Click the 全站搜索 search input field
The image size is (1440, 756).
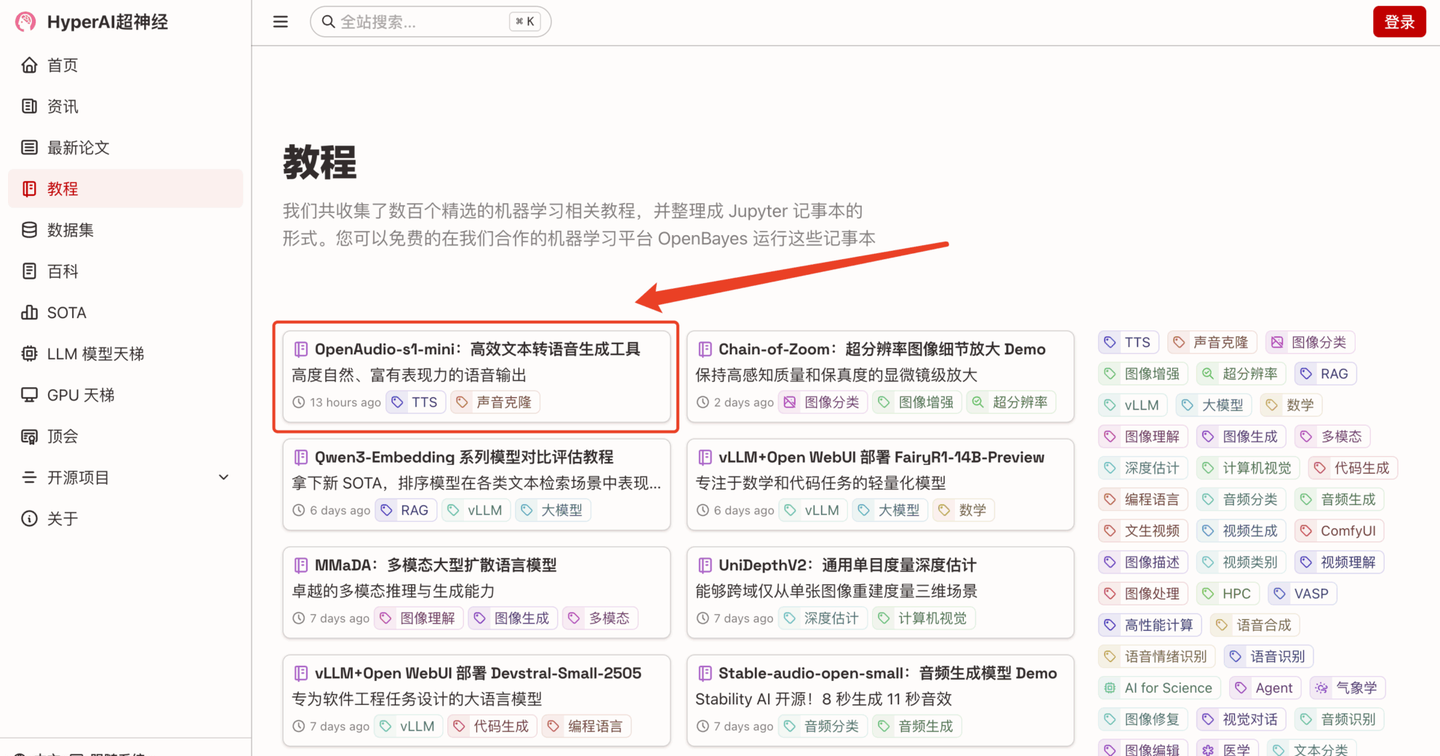tap(430, 21)
